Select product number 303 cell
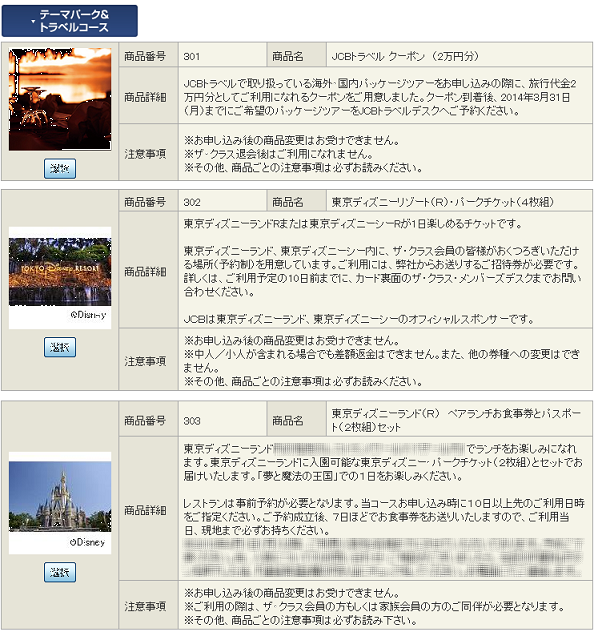 (222, 421)
